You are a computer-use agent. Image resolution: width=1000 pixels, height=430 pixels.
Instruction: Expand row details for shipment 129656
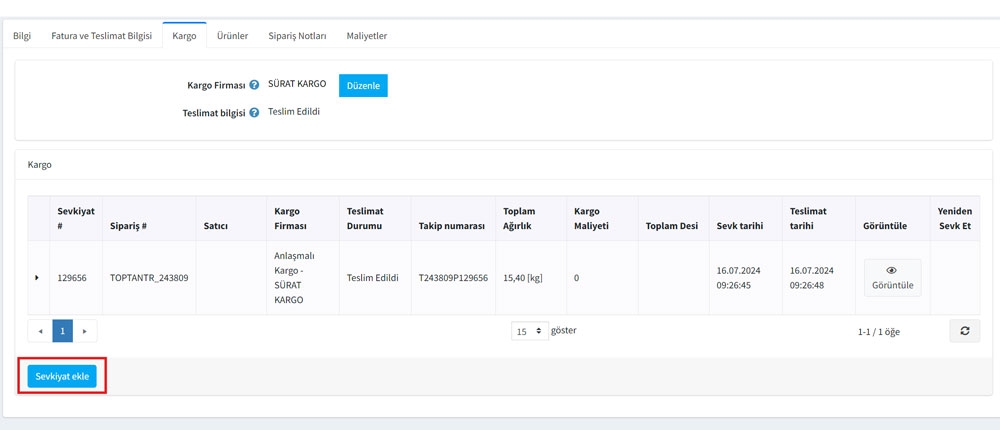[x=38, y=277]
